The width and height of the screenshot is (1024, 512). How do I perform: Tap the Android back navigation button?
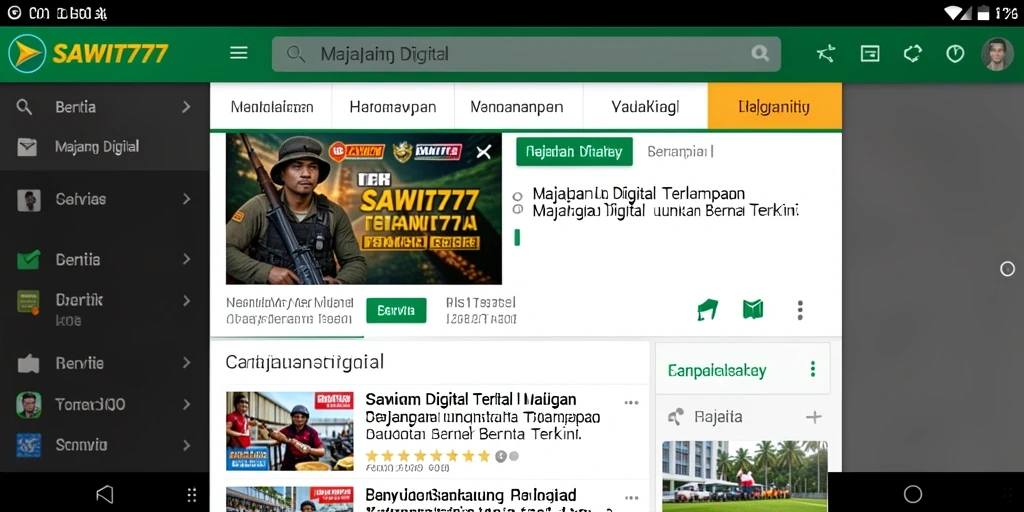click(104, 494)
